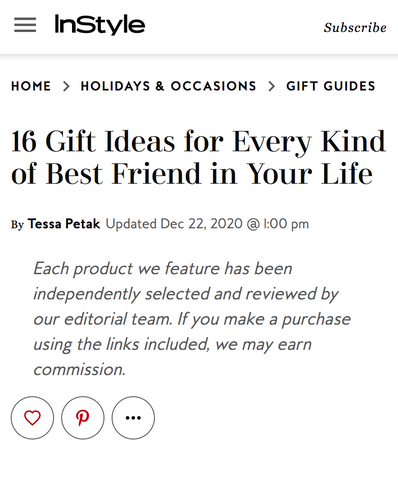This screenshot has height=480, width=398.
Task: Open the hamburger navigation menu
Action: (x=25, y=25)
